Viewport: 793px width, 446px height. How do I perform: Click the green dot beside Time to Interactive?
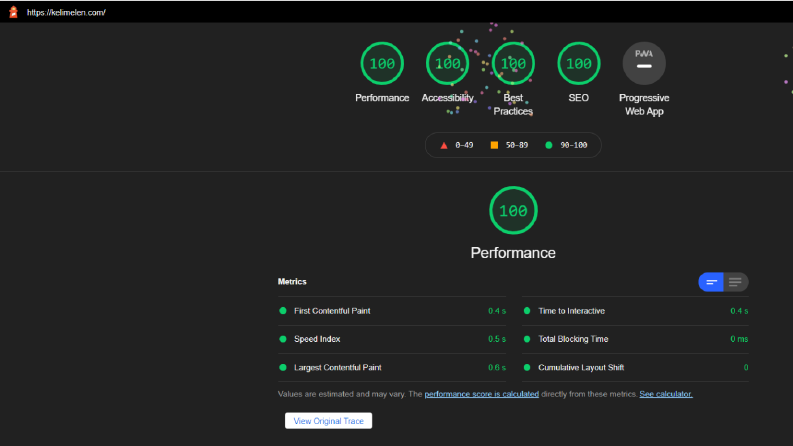pos(527,311)
